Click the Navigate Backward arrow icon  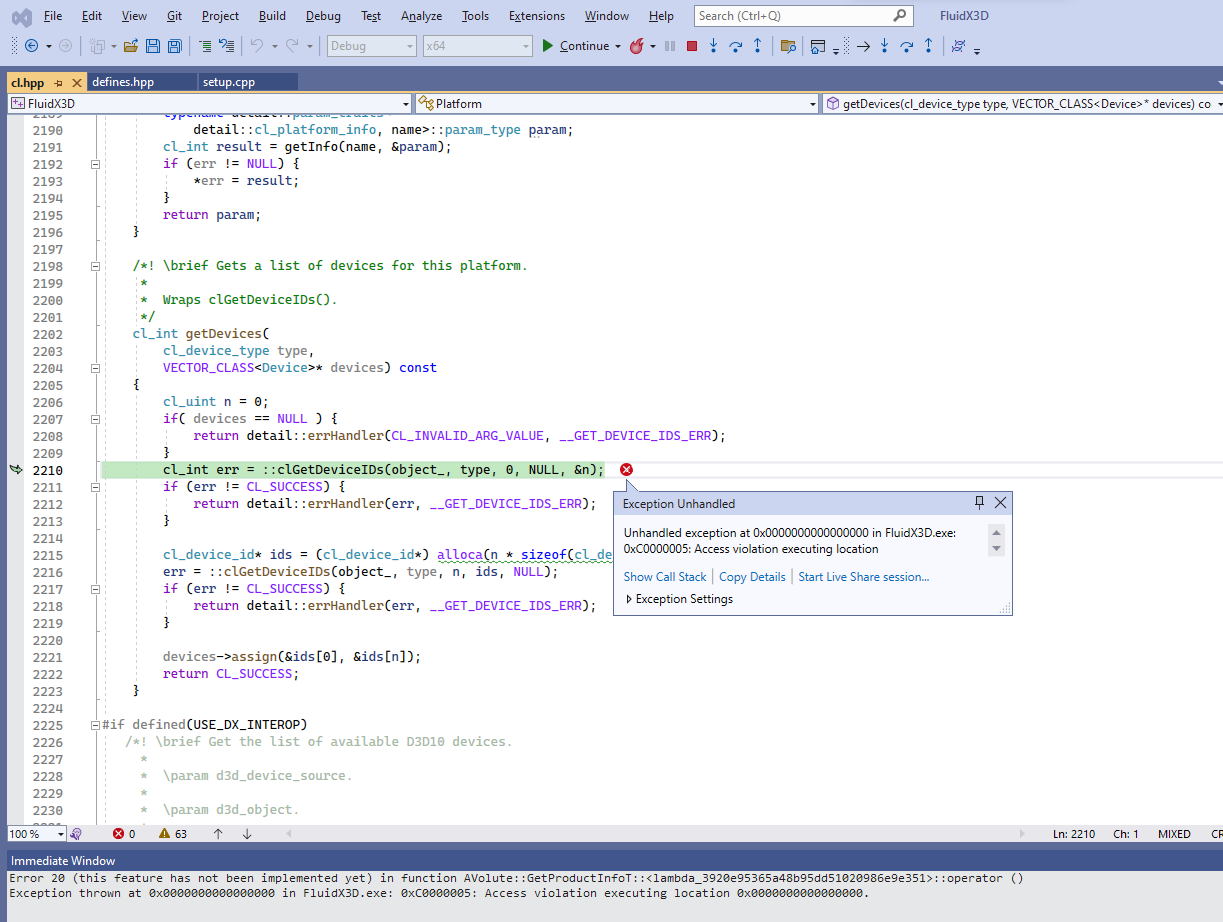coord(31,45)
